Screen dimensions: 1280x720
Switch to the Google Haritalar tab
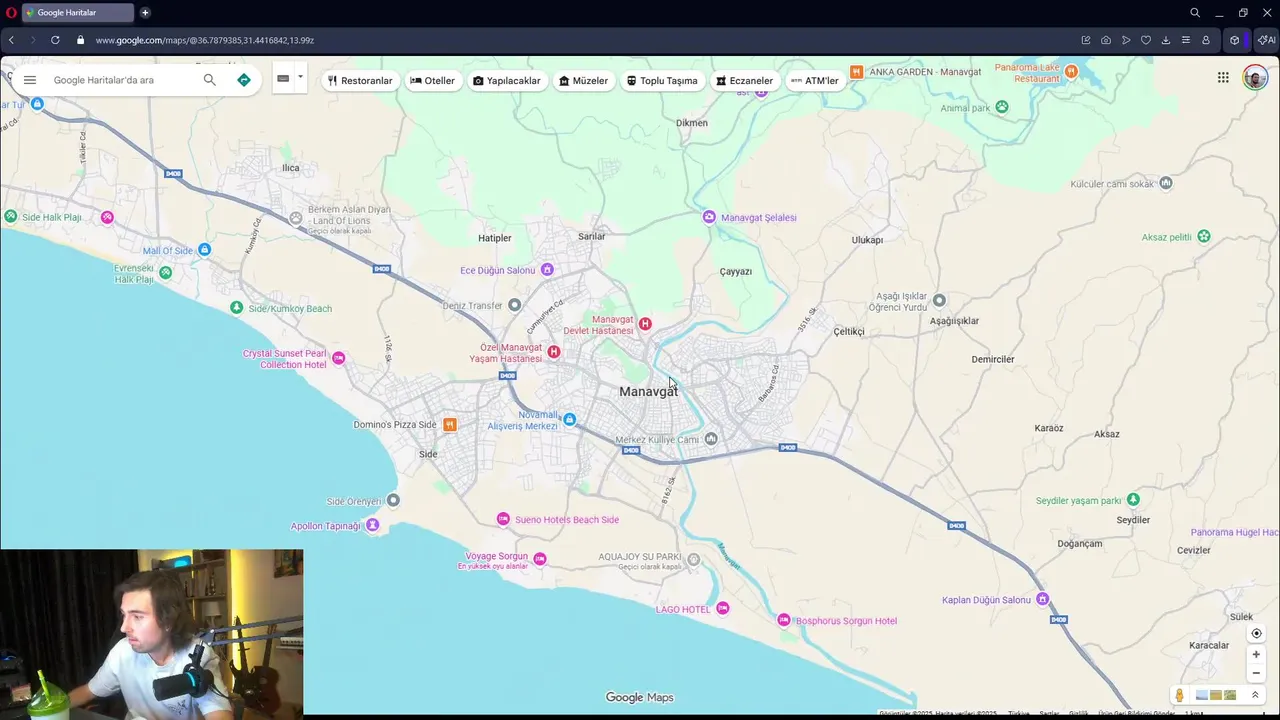pos(78,13)
